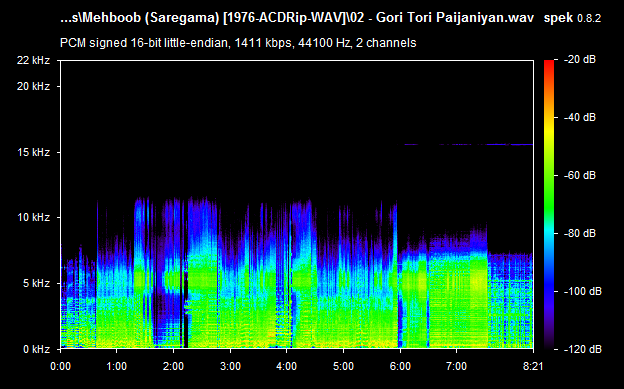Viewport: 624px width, 389px height.
Task: Click the 6:00 time axis marker
Action: 400,366
